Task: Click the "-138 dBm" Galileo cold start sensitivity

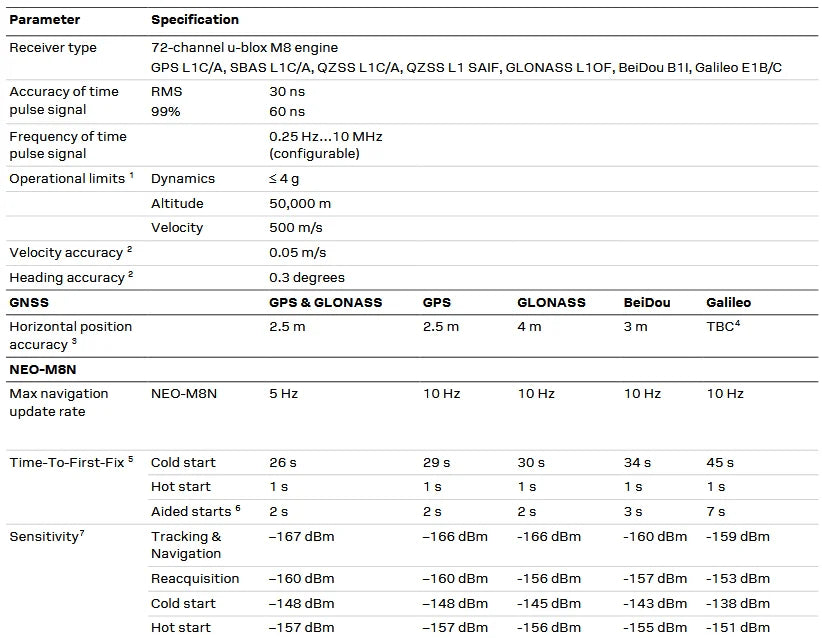Action: (738, 604)
